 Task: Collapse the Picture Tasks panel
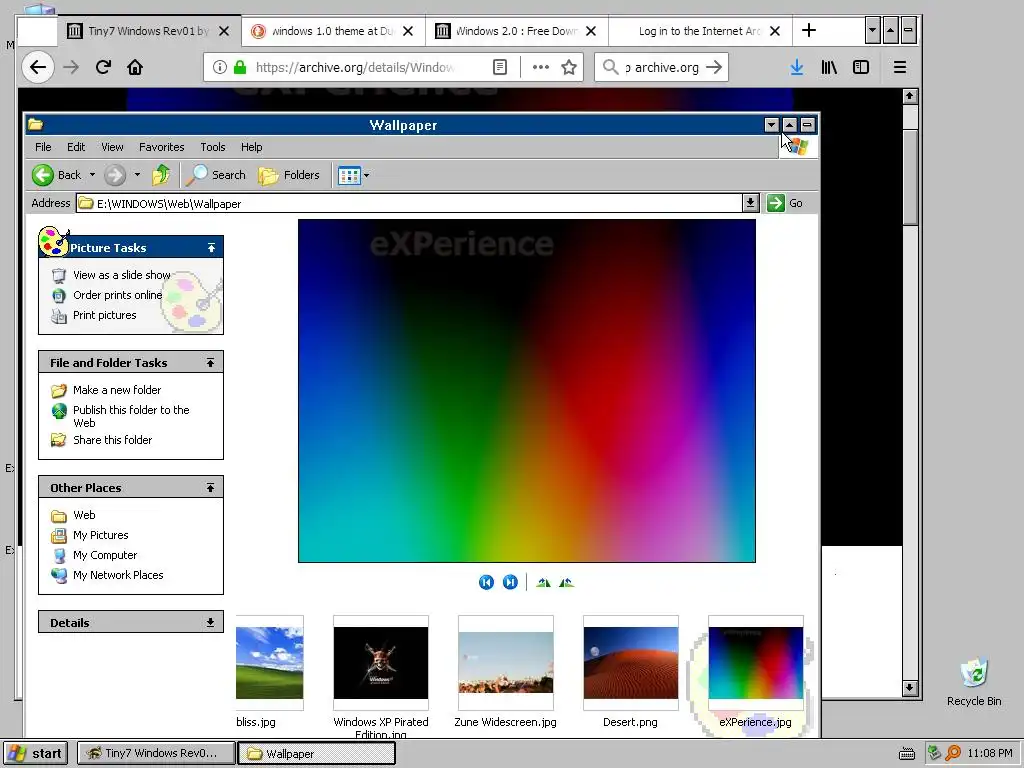click(211, 248)
